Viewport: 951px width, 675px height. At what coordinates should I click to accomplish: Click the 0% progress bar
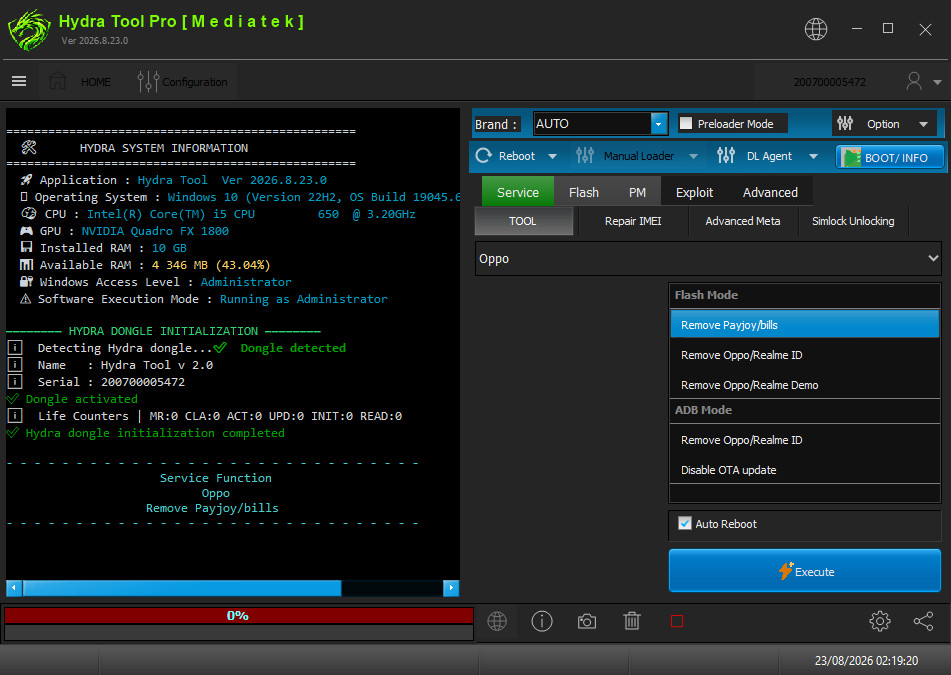point(238,616)
